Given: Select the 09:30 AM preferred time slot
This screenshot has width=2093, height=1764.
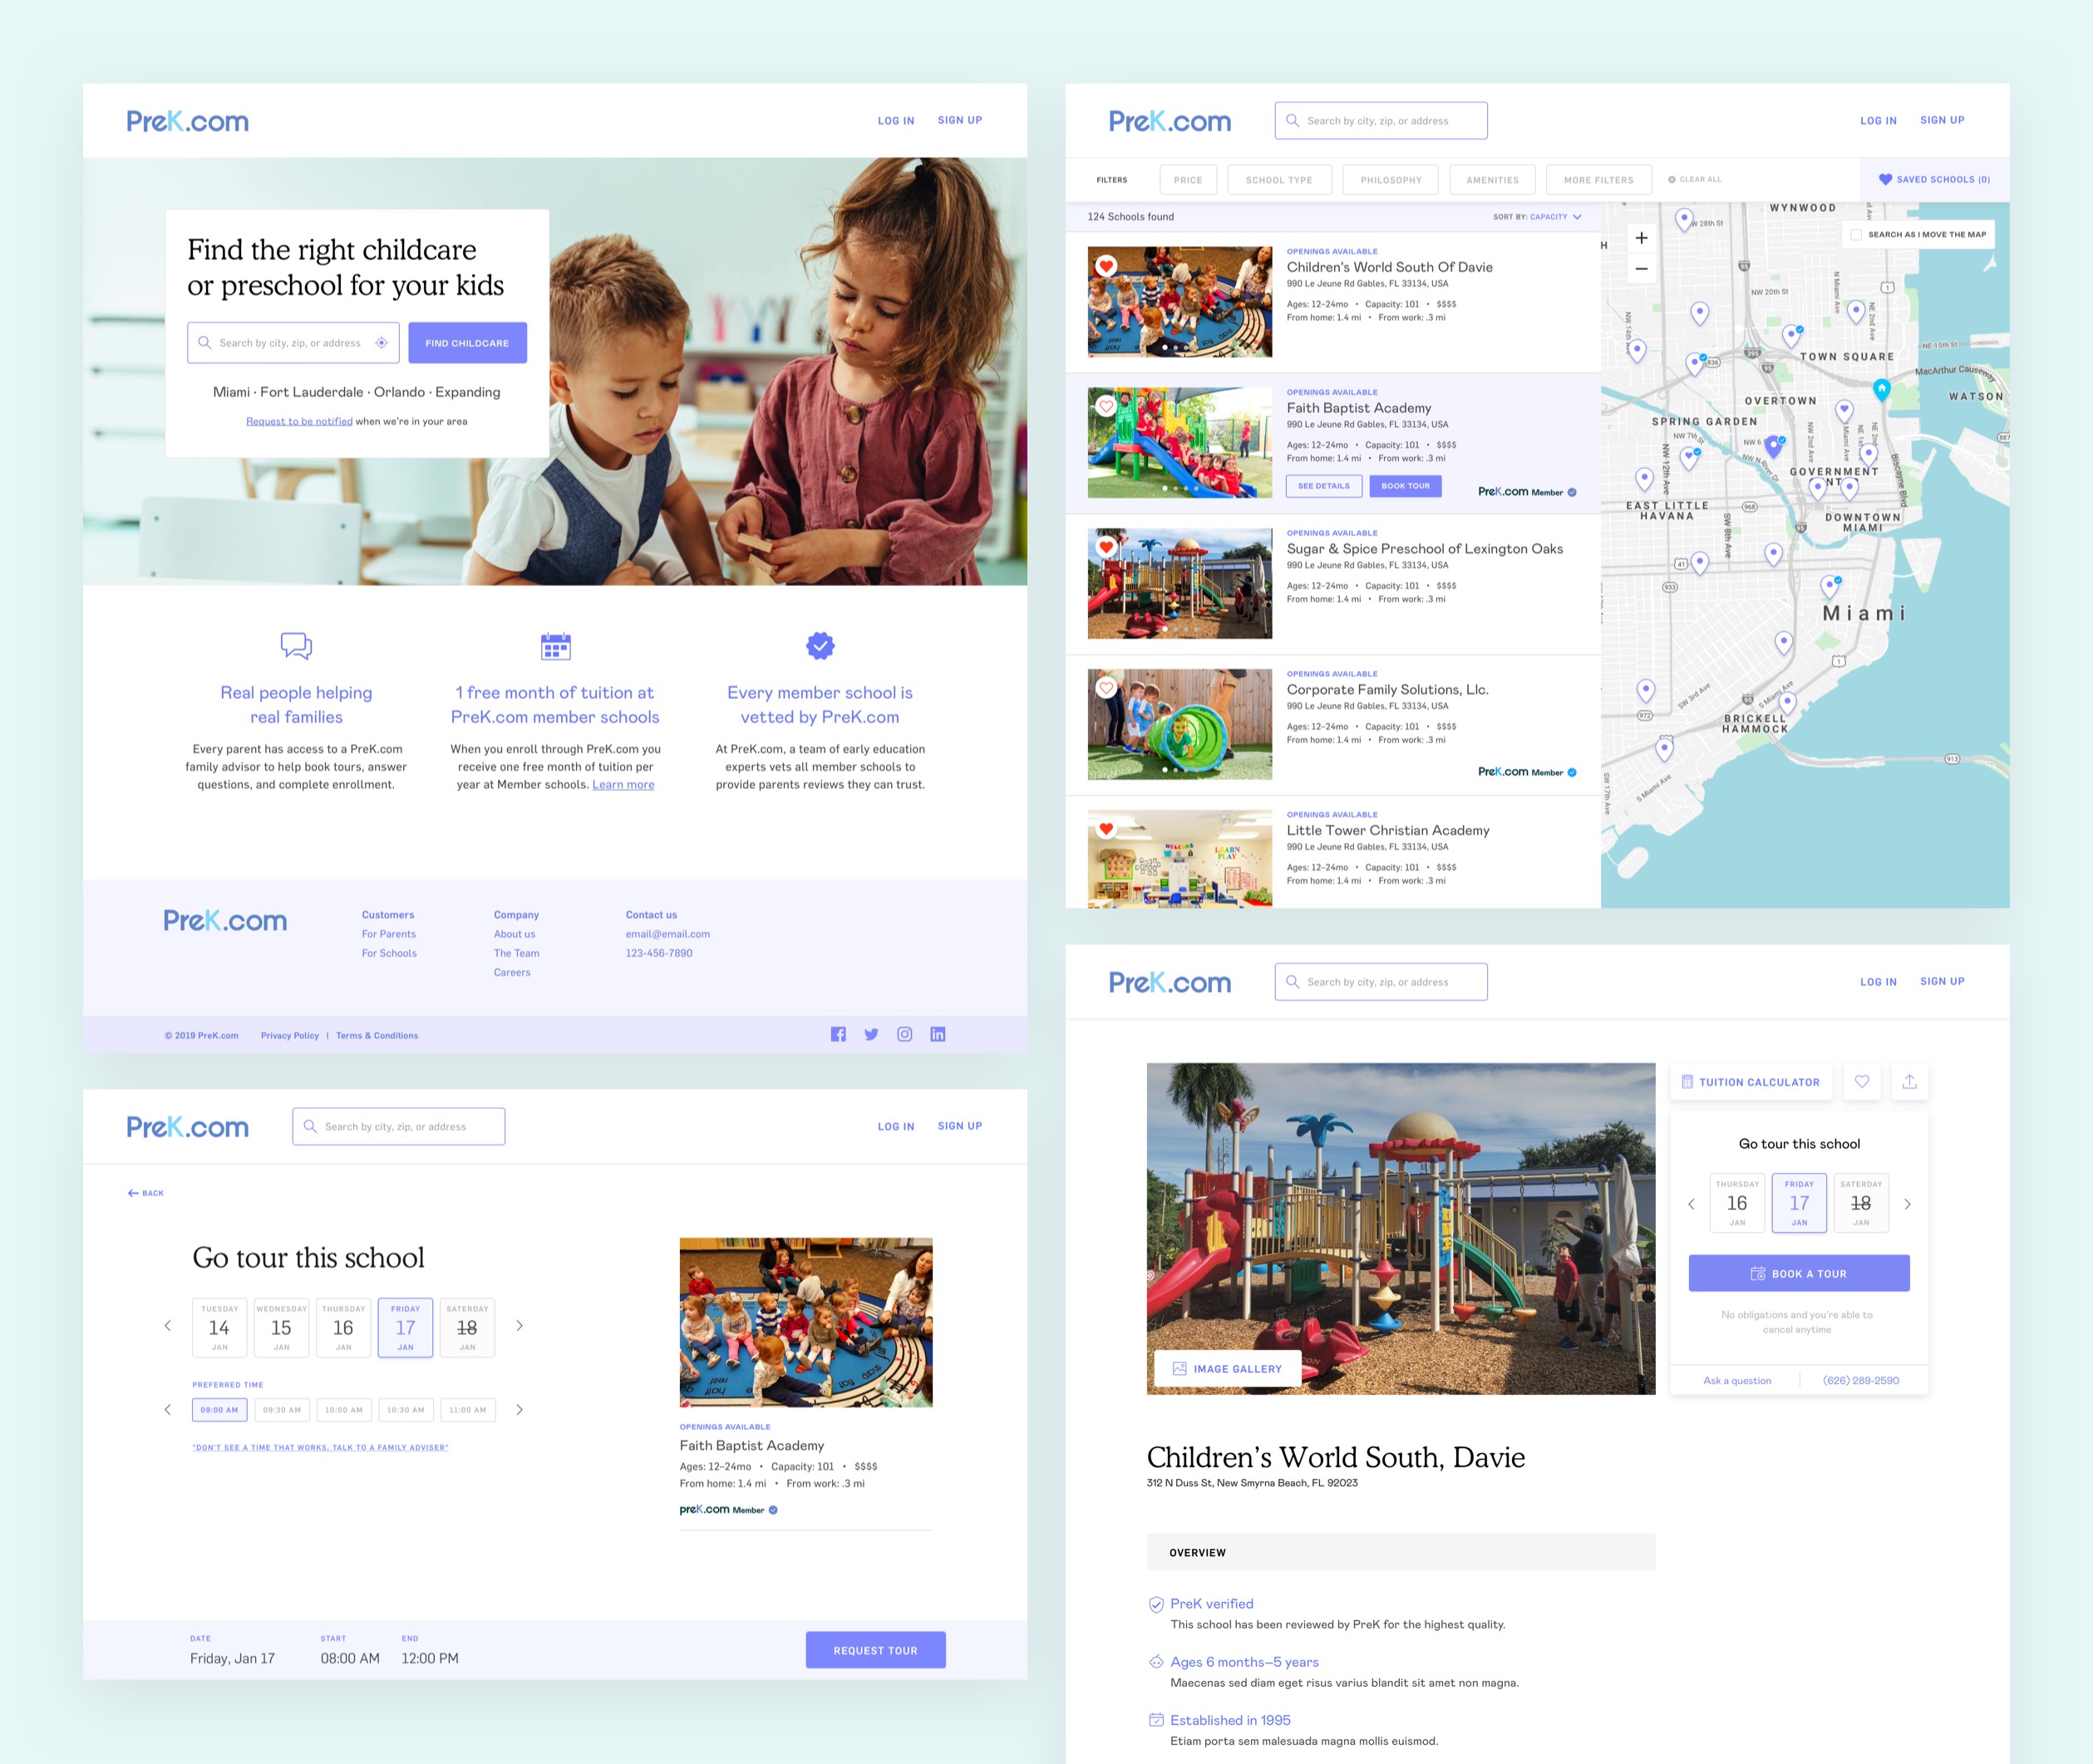Looking at the screenshot, I should click(x=282, y=1409).
